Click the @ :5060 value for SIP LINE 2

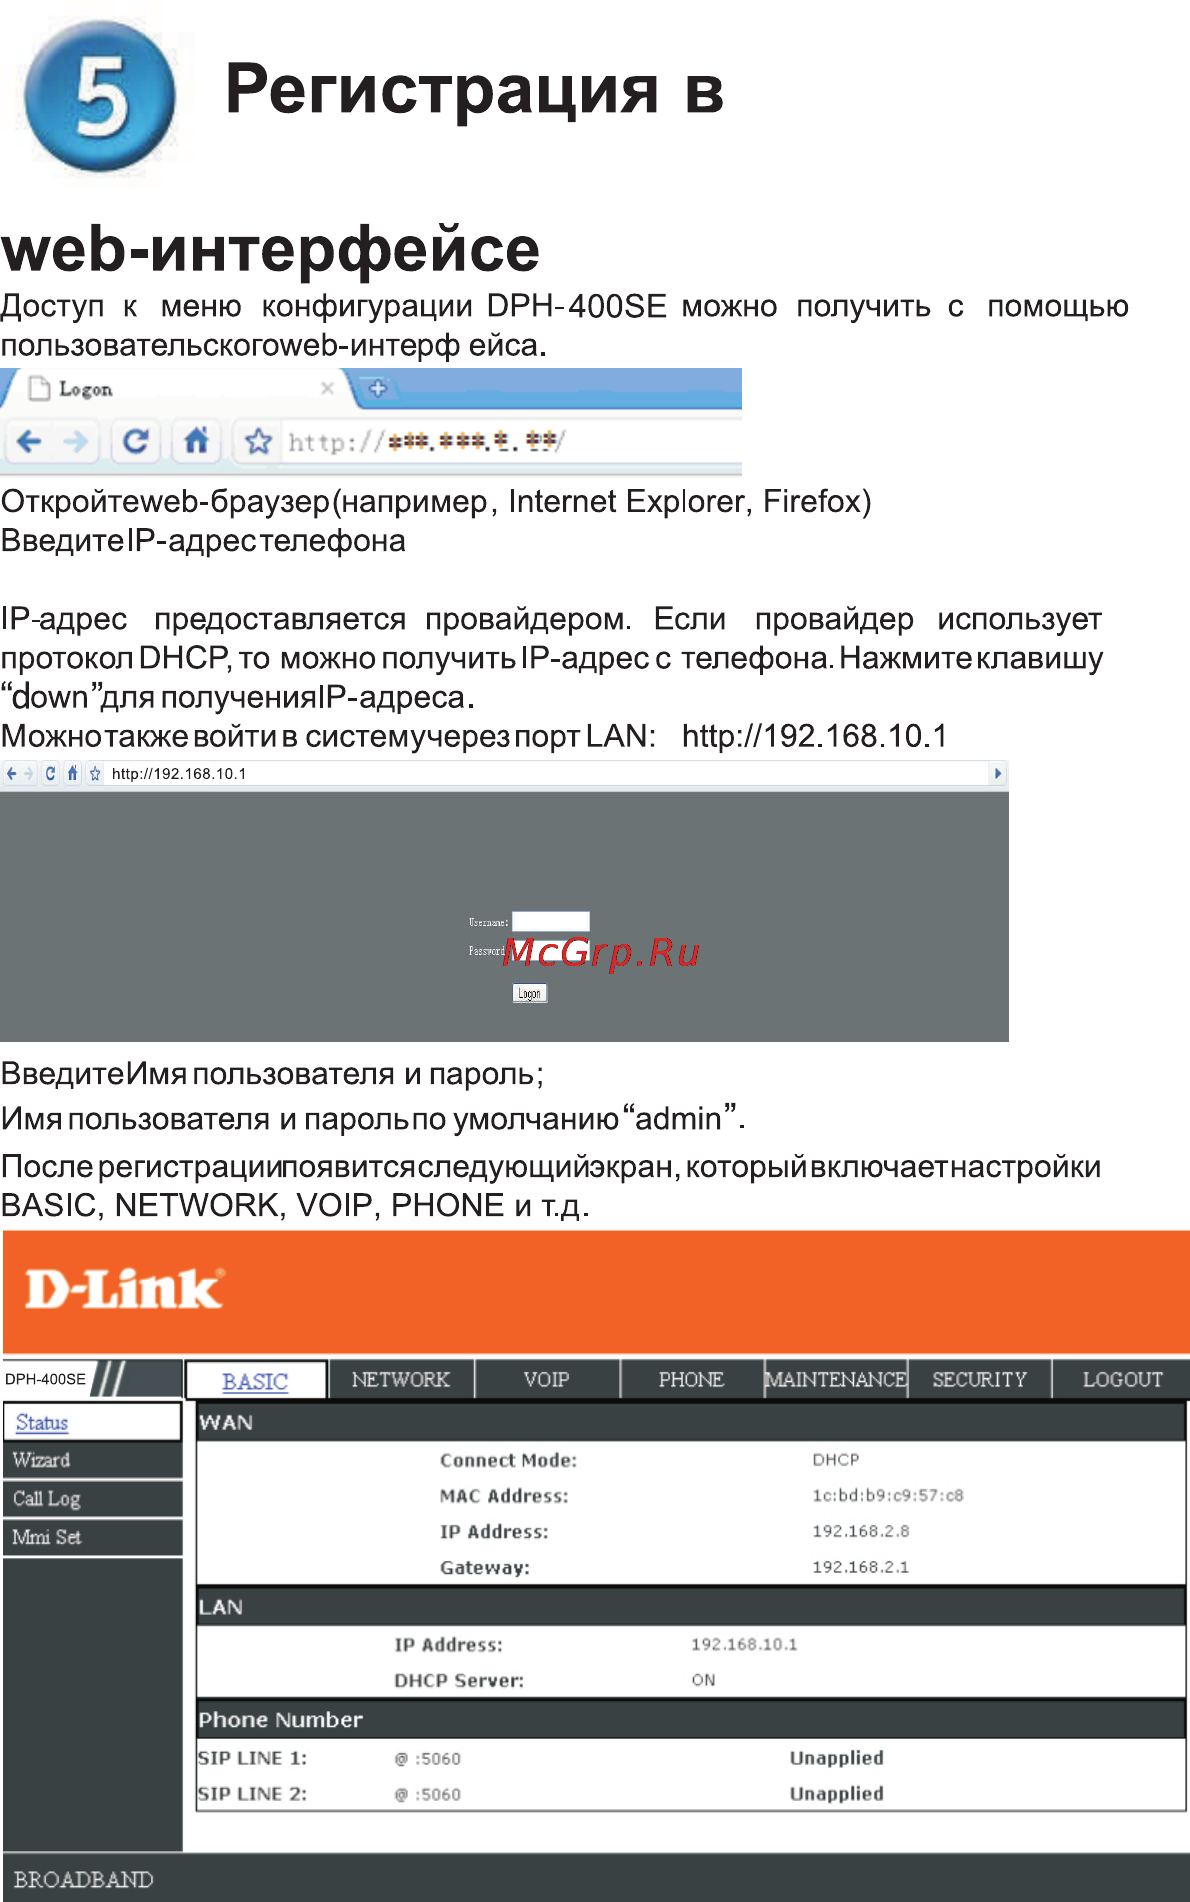point(427,1795)
